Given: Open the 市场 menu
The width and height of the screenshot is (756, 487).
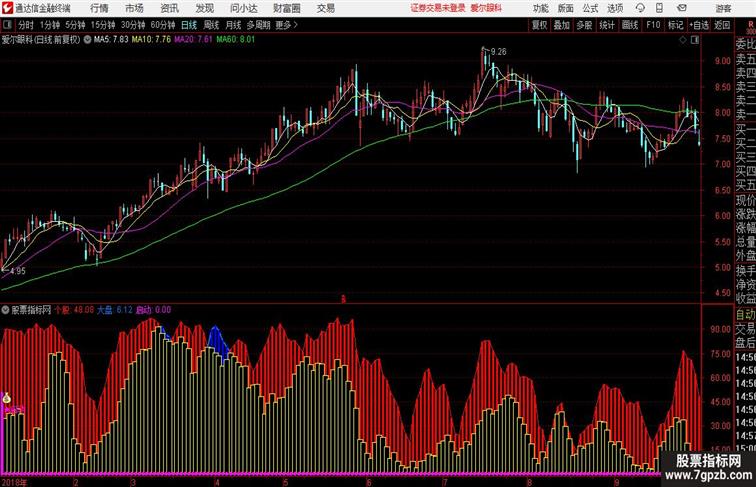Looking at the screenshot, I should coord(135,8).
